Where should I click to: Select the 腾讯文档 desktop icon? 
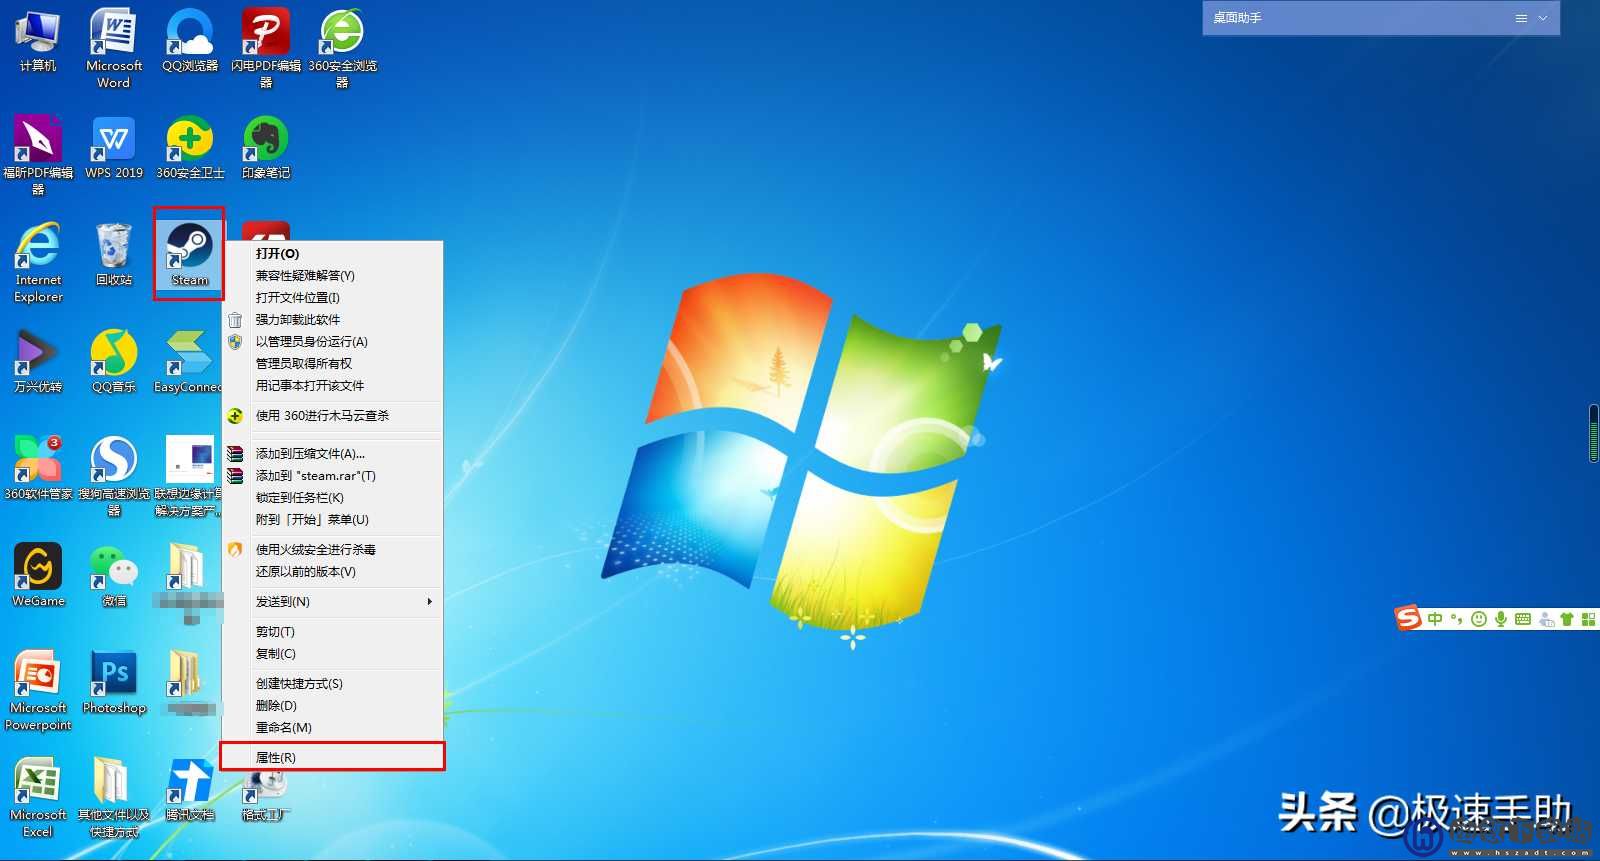(190, 790)
